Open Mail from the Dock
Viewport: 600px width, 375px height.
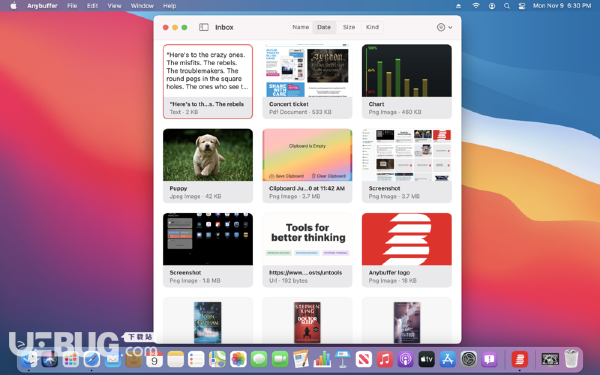point(112,359)
